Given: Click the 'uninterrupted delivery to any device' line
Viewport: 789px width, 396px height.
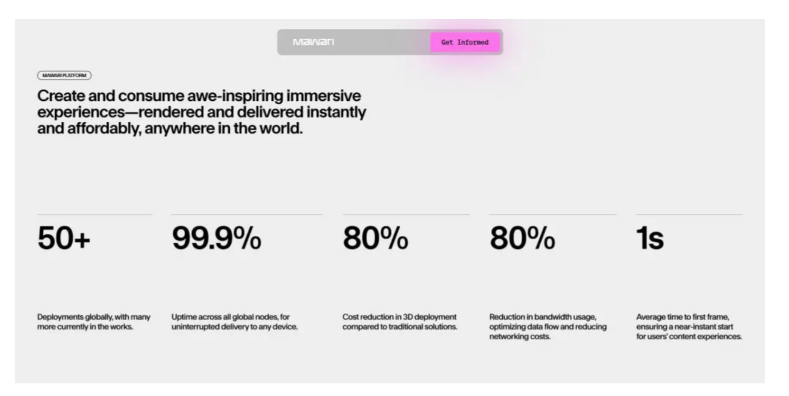Looking at the screenshot, I should pyautogui.click(x=234, y=327).
